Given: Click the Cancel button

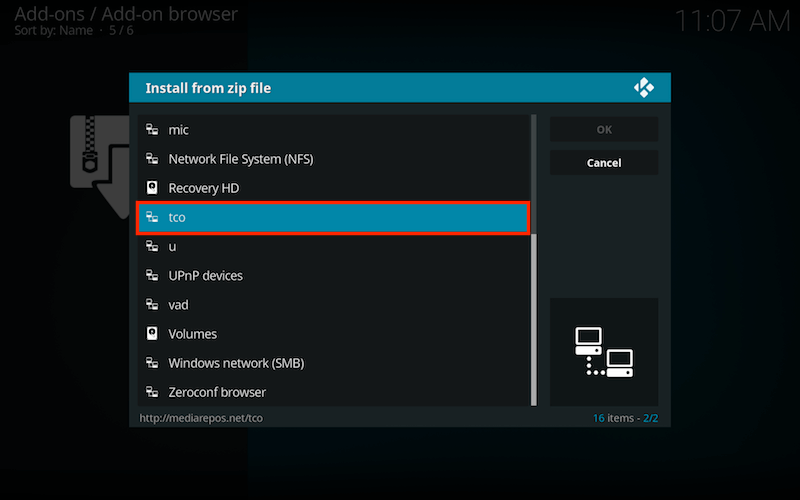Looking at the screenshot, I should click(x=604, y=163).
